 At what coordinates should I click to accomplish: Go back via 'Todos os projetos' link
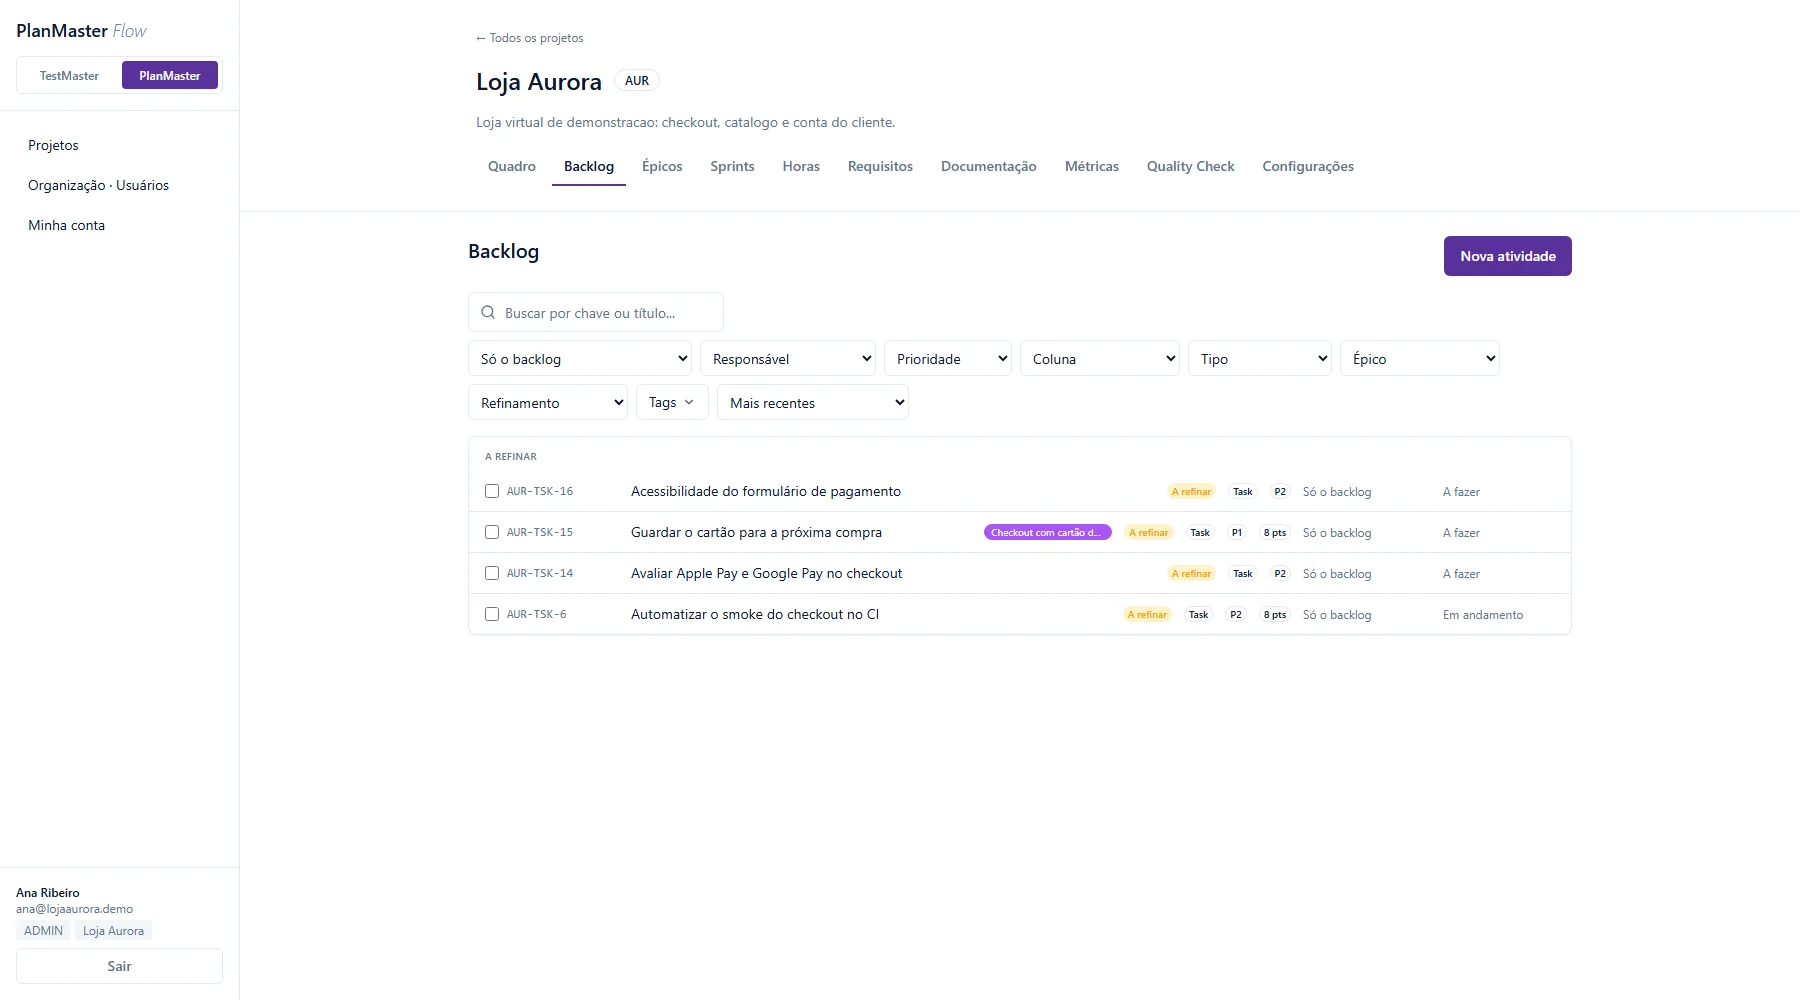pos(530,38)
